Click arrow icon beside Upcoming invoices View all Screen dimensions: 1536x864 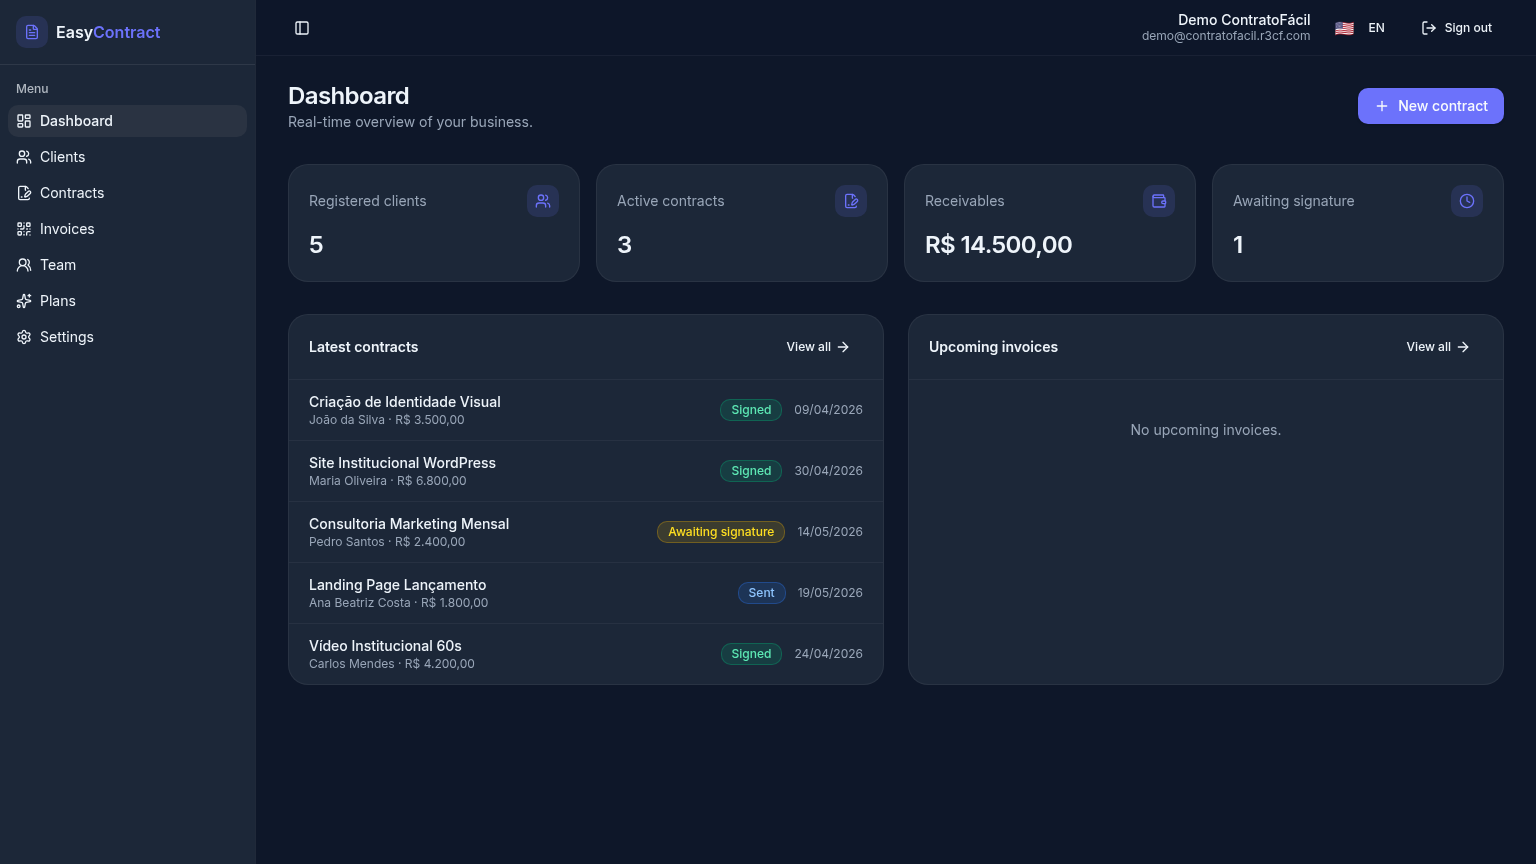tap(1463, 347)
